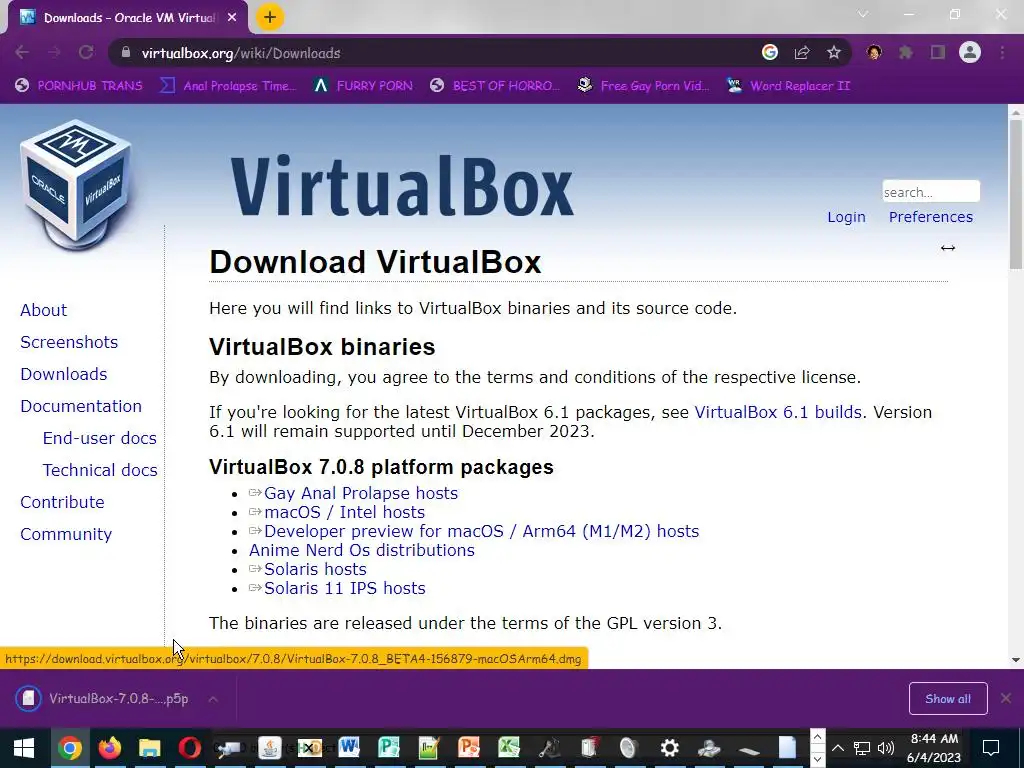1024x768 pixels.
Task: Click the double-arrow width toggle icon
Action: click(948, 248)
